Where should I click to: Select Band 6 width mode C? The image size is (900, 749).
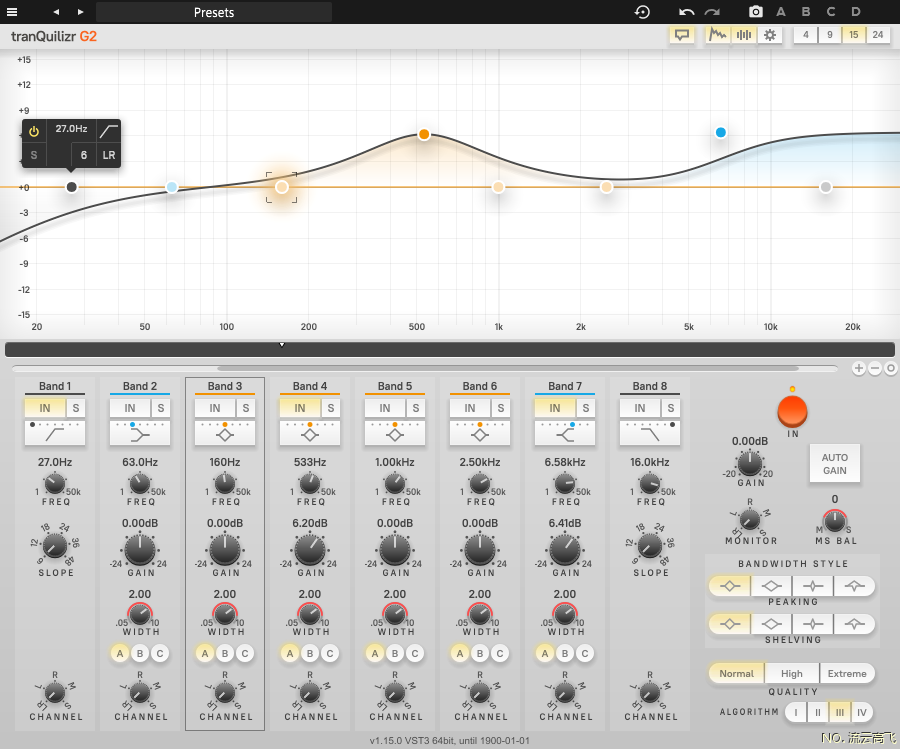pyautogui.click(x=499, y=653)
